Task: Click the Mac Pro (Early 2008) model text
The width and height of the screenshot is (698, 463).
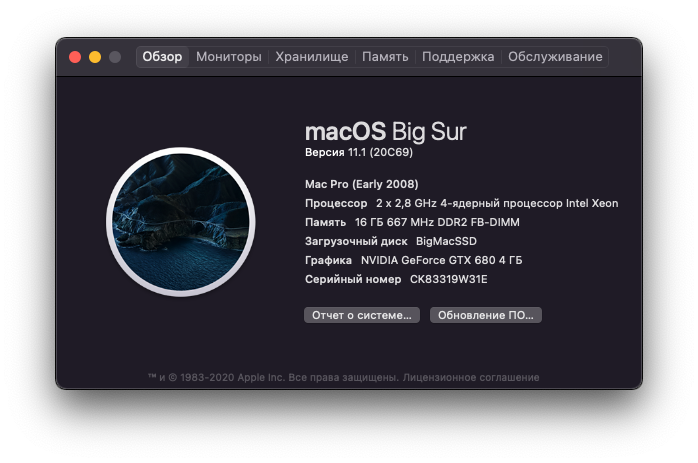Action: click(361, 184)
